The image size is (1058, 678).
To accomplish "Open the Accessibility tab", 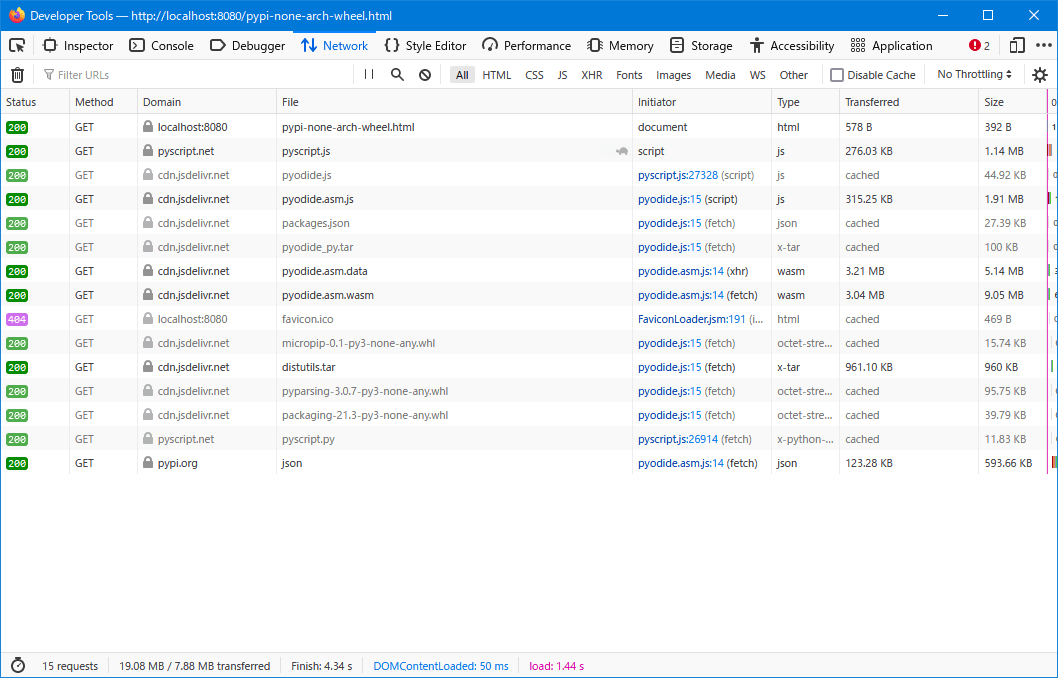I will click(792, 46).
